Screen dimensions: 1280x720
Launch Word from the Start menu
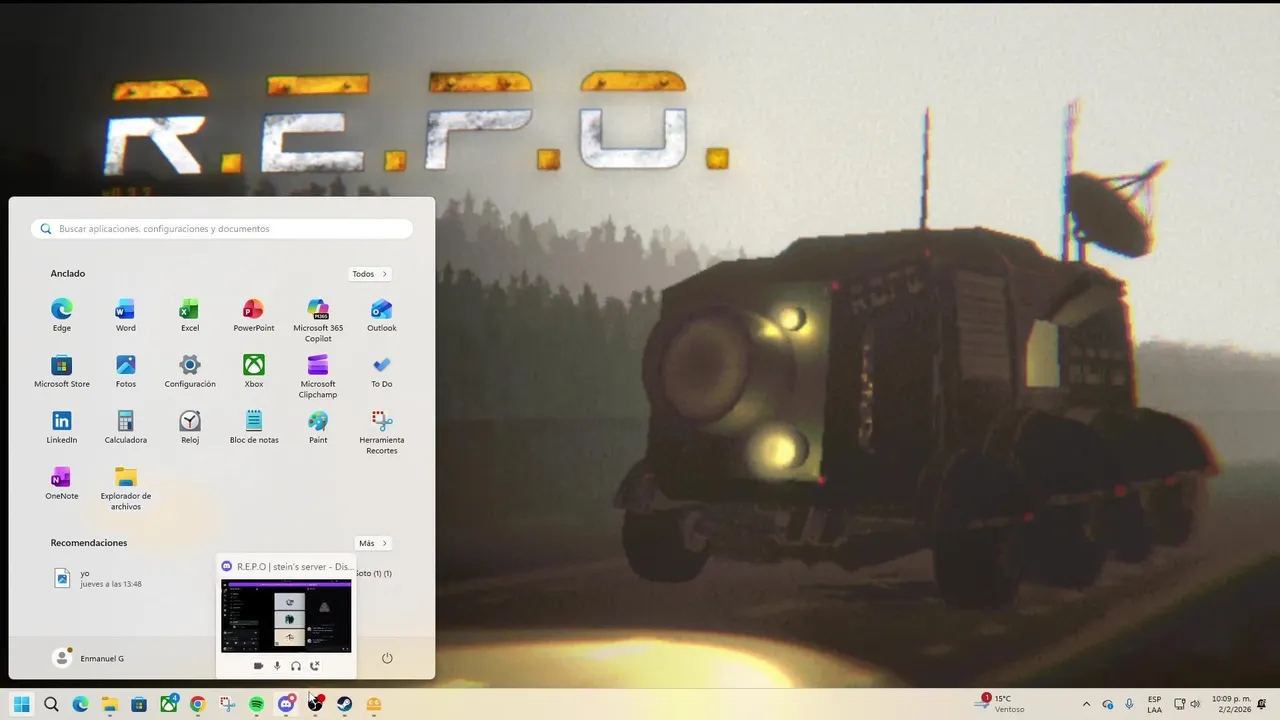tap(125, 314)
